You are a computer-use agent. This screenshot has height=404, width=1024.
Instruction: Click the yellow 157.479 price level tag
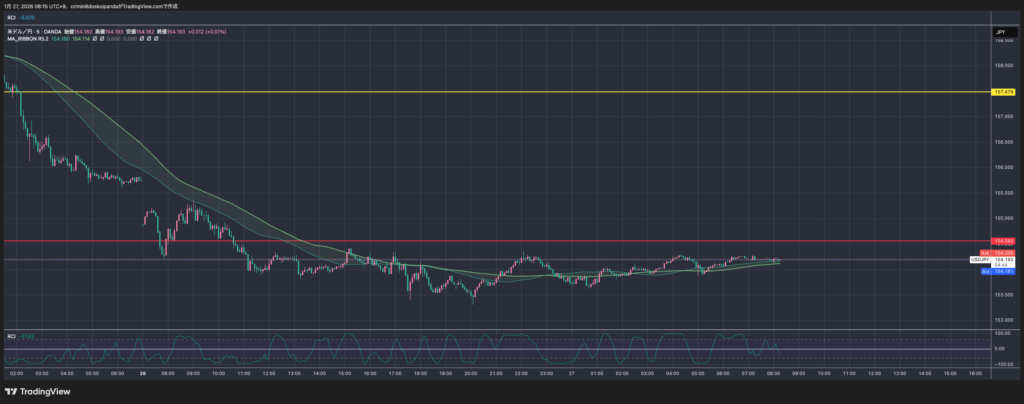pyautogui.click(x=1003, y=92)
